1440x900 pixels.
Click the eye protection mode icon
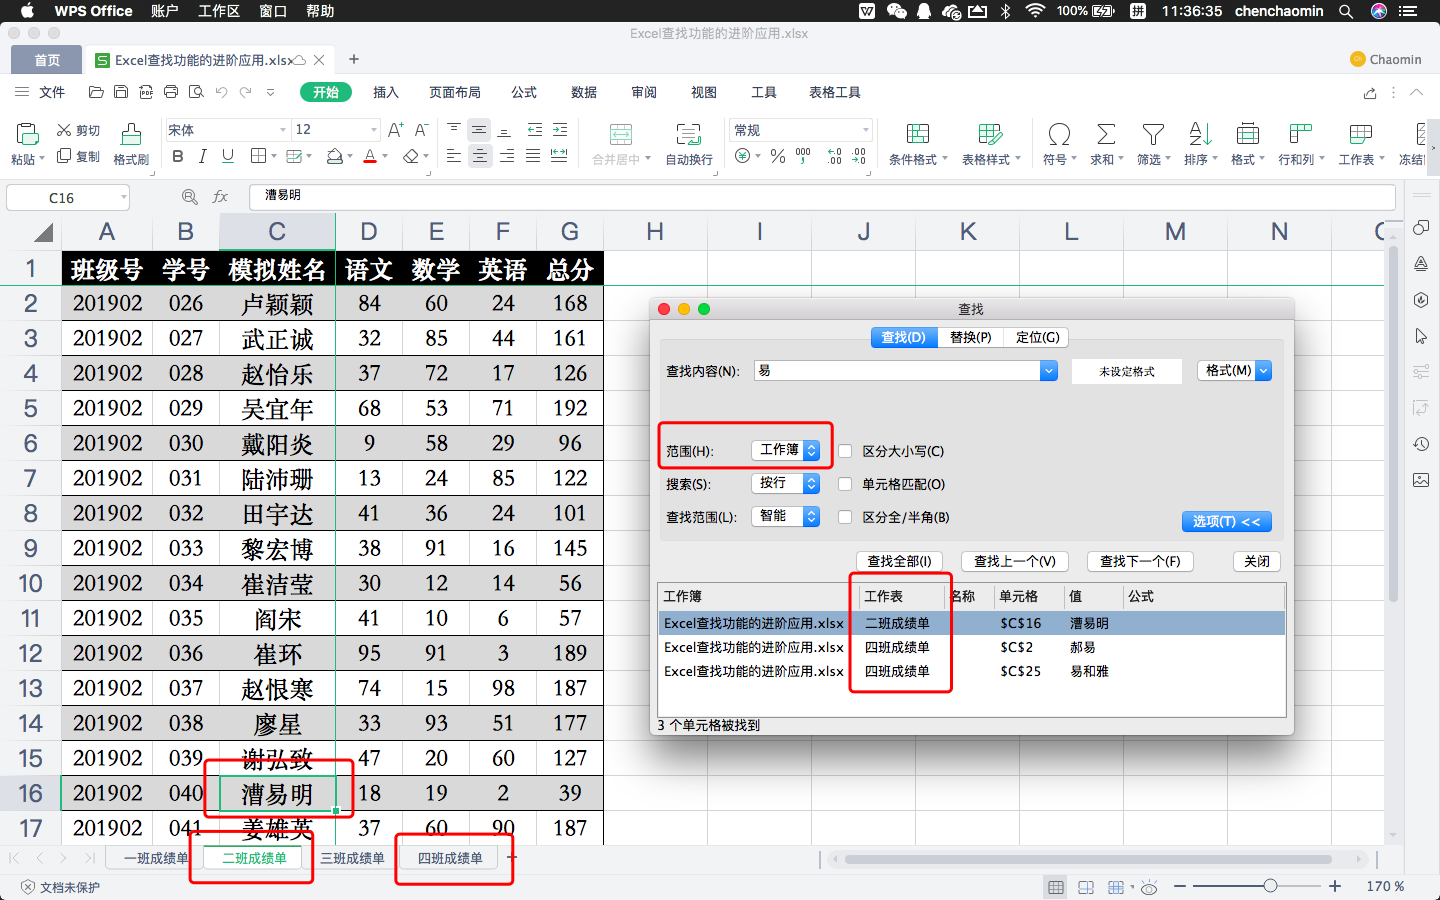coord(1149,887)
